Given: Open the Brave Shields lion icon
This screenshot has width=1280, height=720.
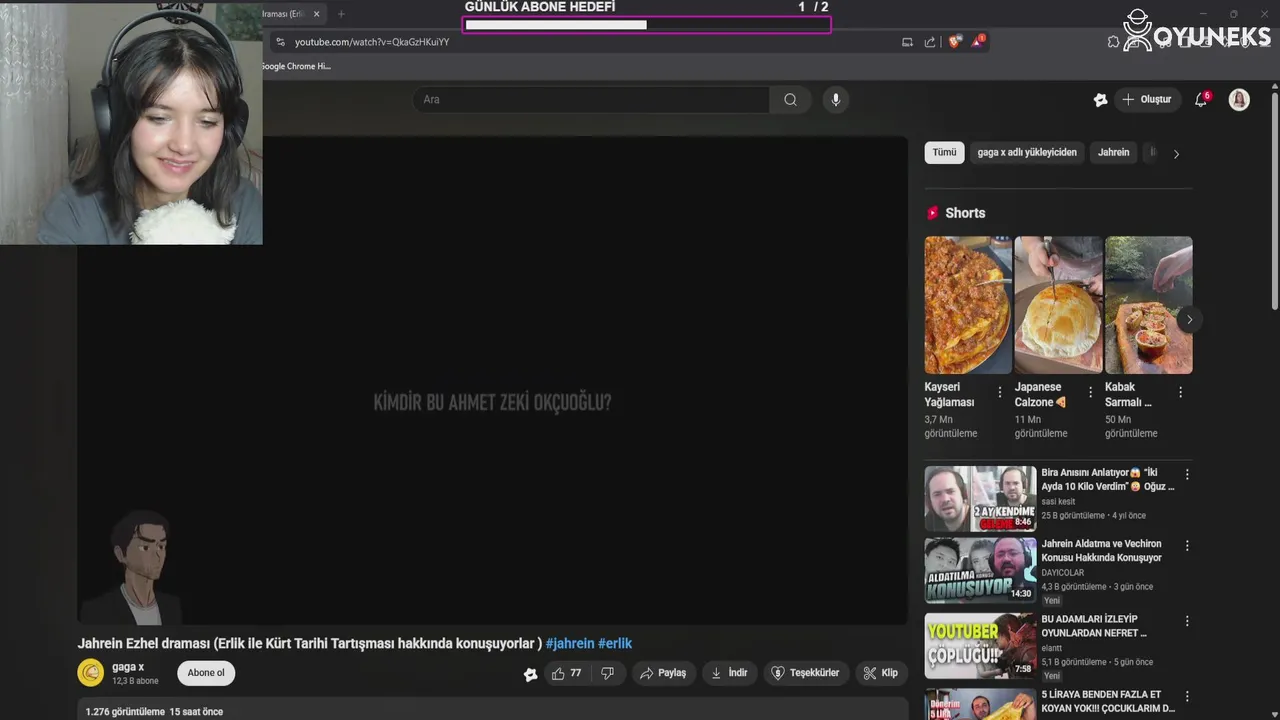Looking at the screenshot, I should click(955, 42).
